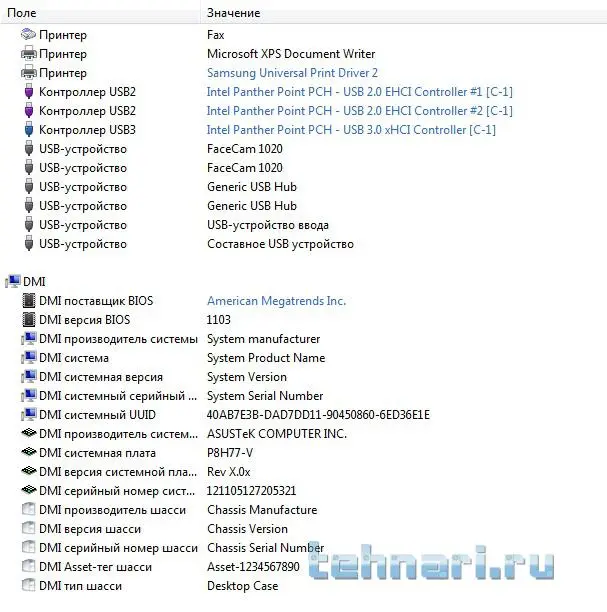Click board icon for serial 121105127205321 row
The width and height of the screenshot is (607, 612).
pos(29,490)
